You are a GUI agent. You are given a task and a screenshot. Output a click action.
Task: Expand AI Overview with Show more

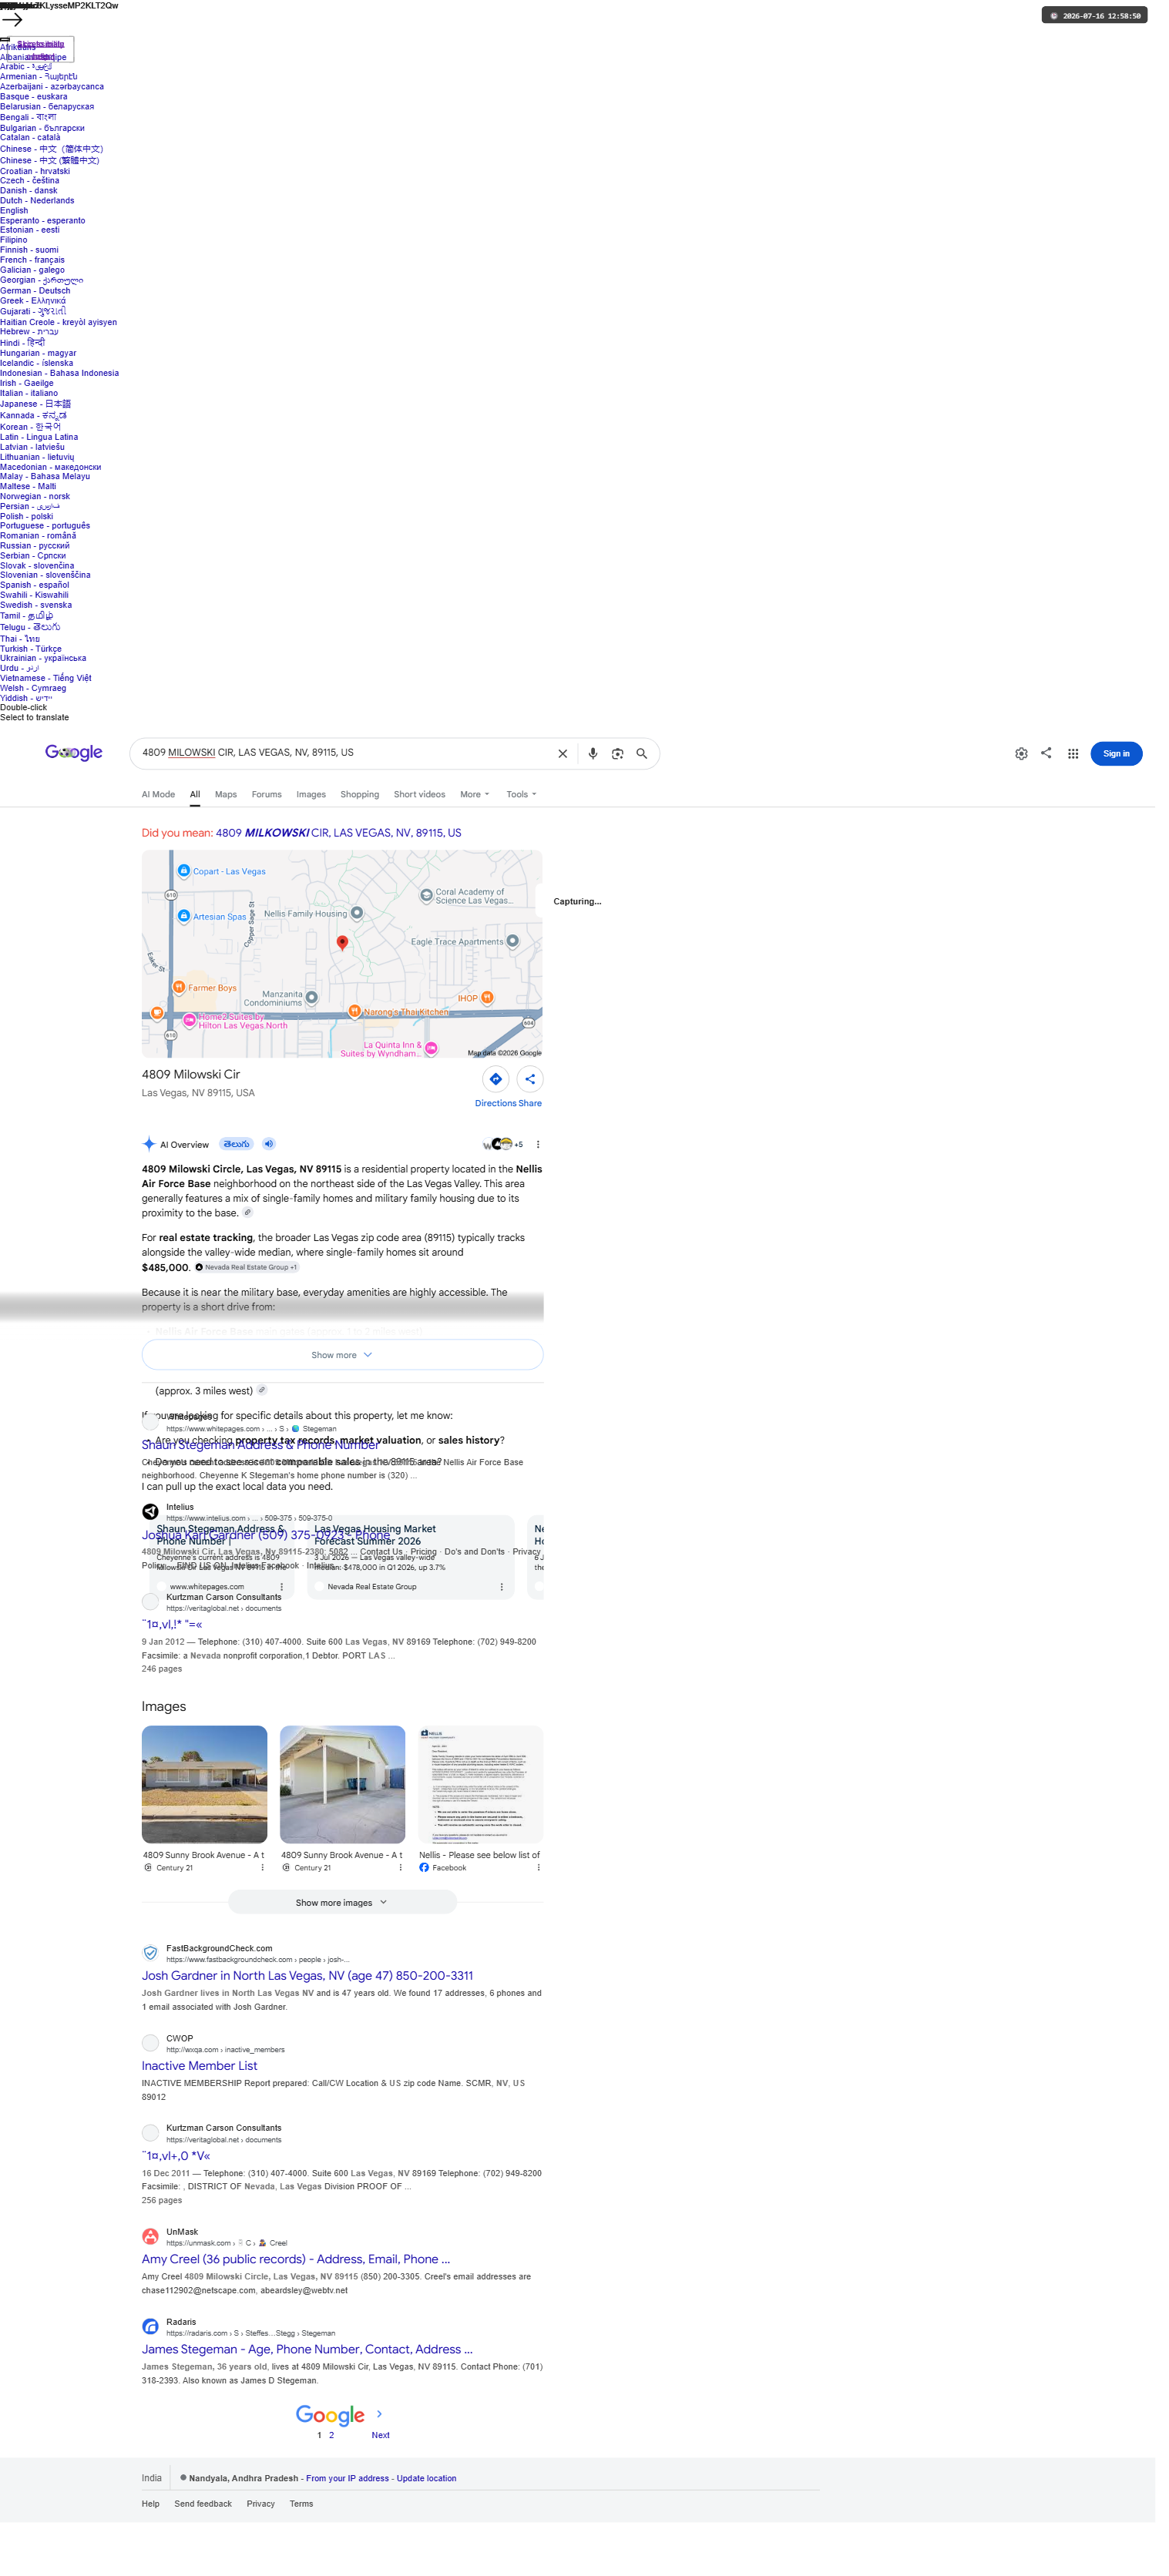point(346,1371)
